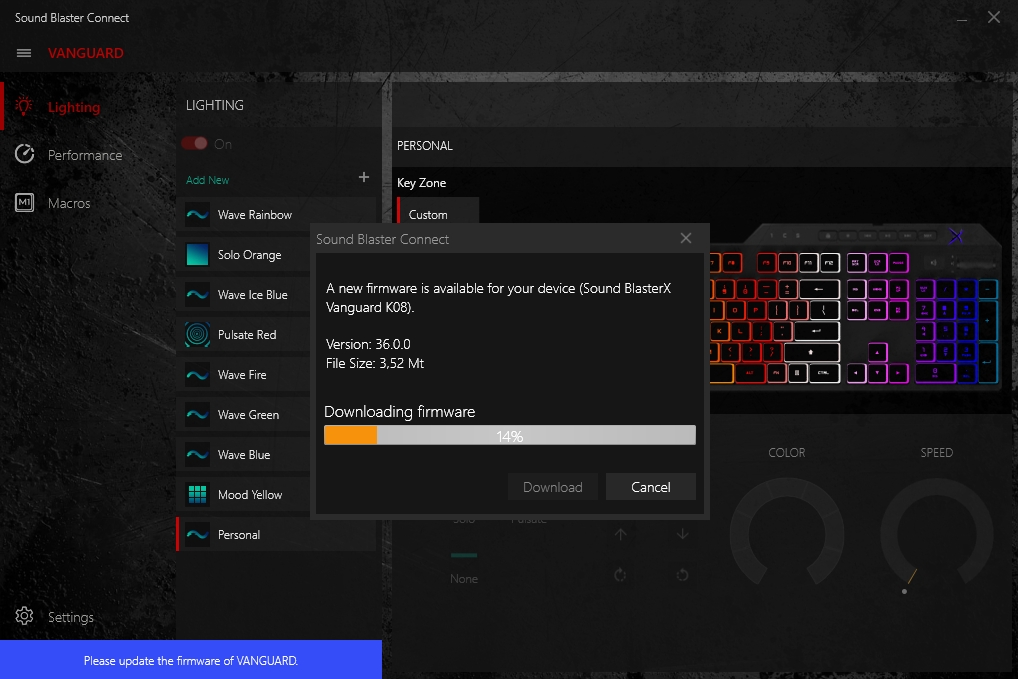Close the Sound Blaster Connect window
Image resolution: width=1018 pixels, height=679 pixels.
pyautogui.click(x=993, y=18)
